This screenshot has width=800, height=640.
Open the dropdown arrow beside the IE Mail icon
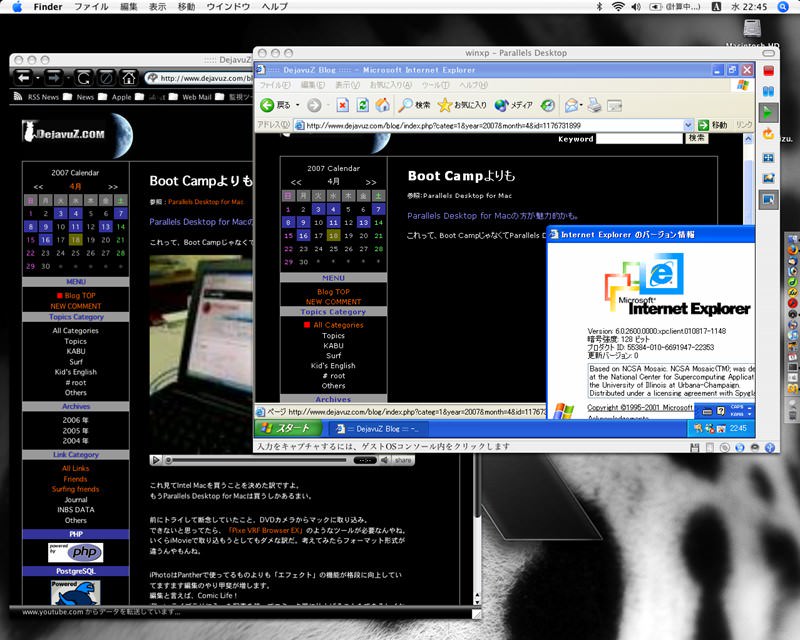pos(581,106)
